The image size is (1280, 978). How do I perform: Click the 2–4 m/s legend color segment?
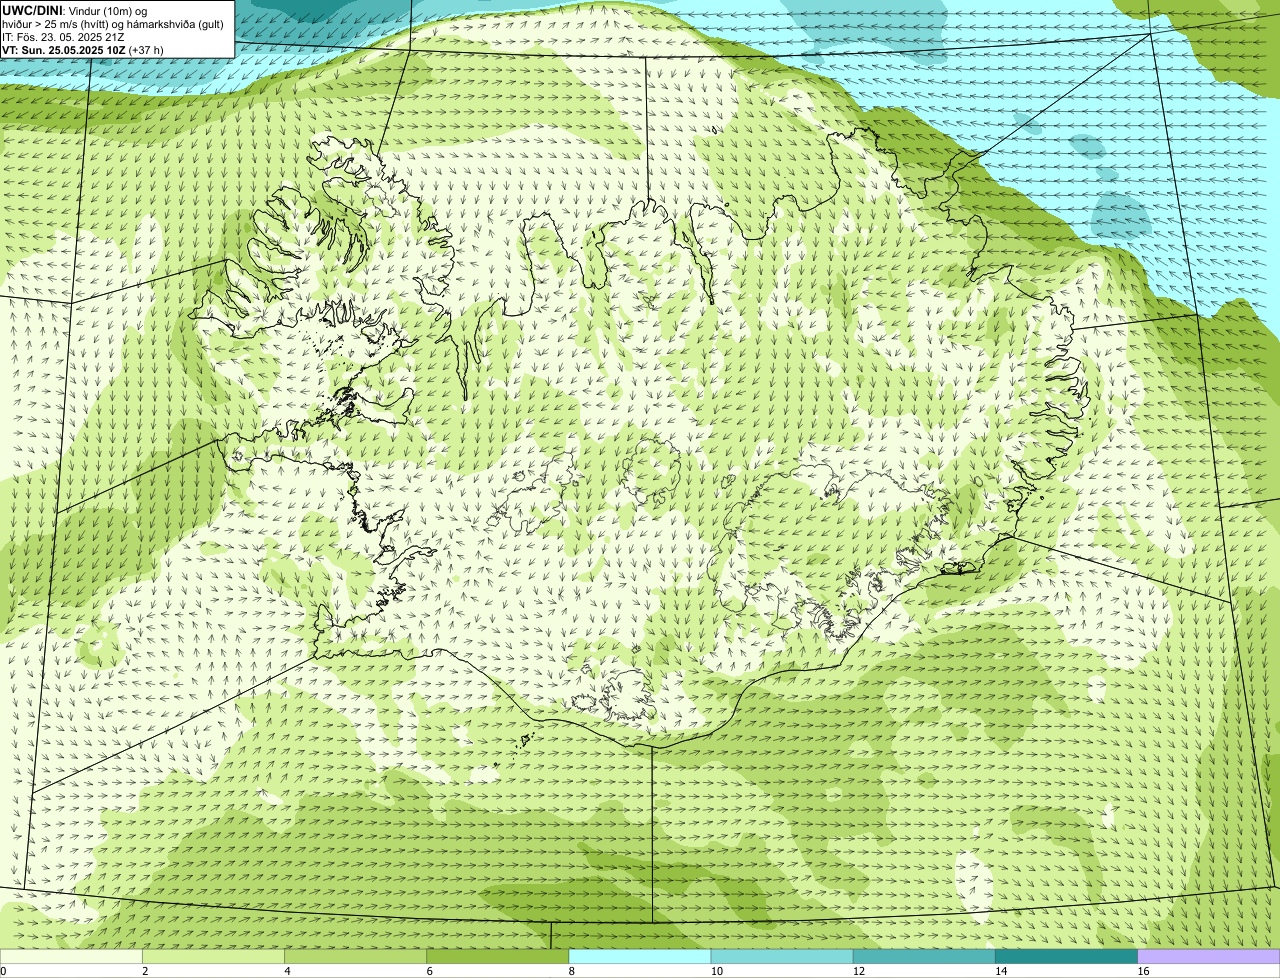coord(214,957)
